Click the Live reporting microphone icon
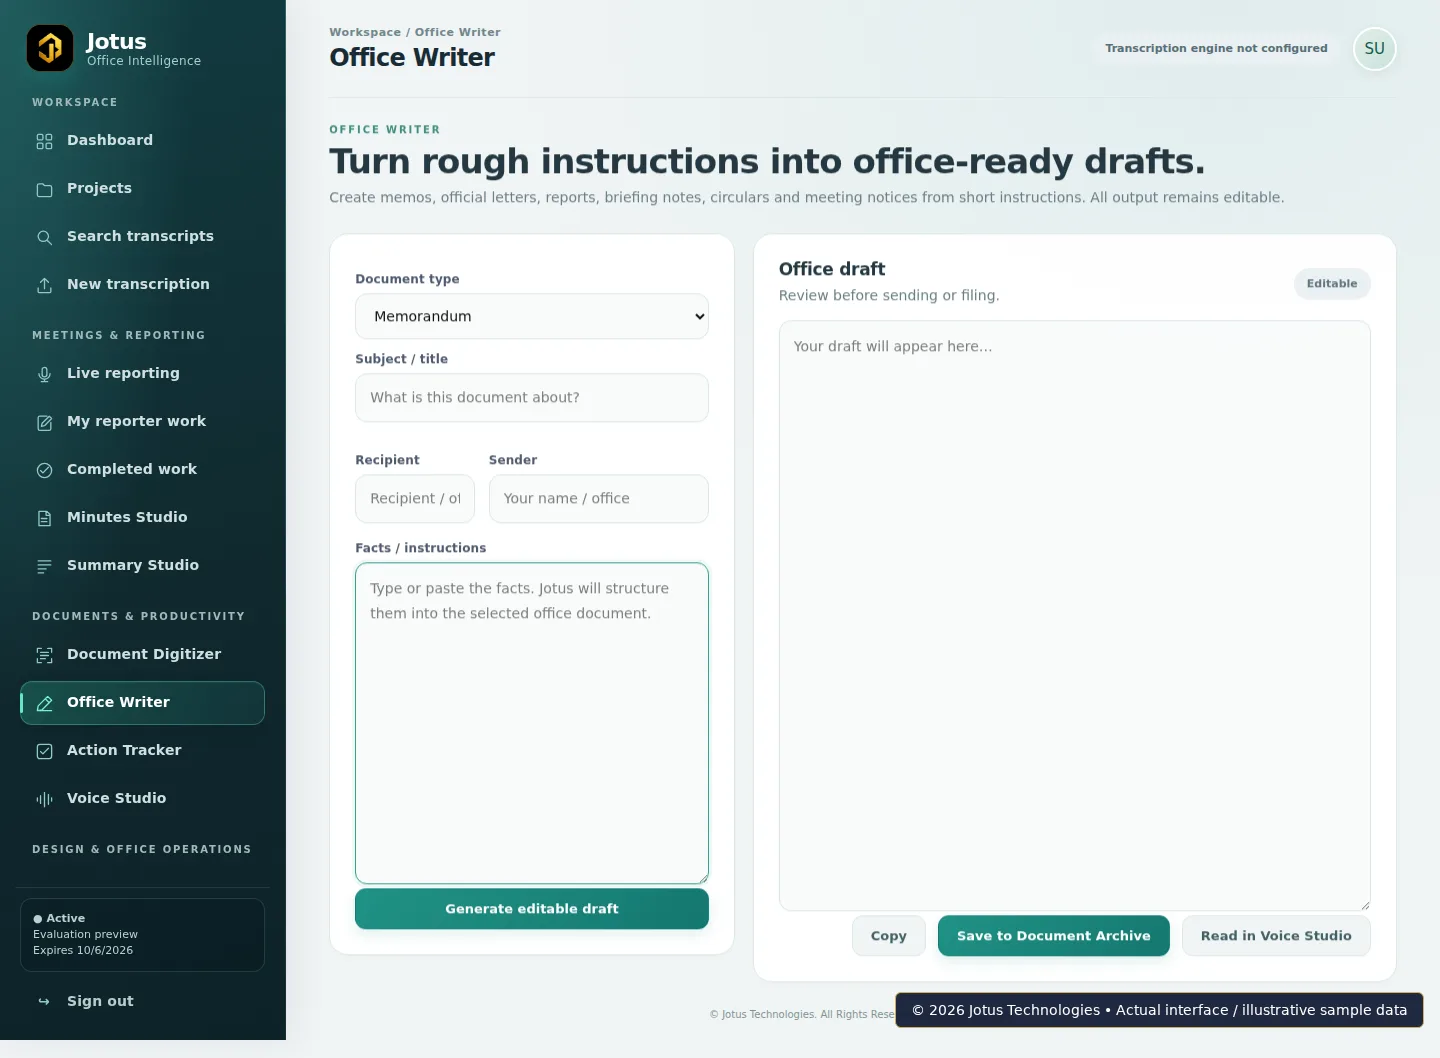The image size is (1440, 1058). point(44,374)
